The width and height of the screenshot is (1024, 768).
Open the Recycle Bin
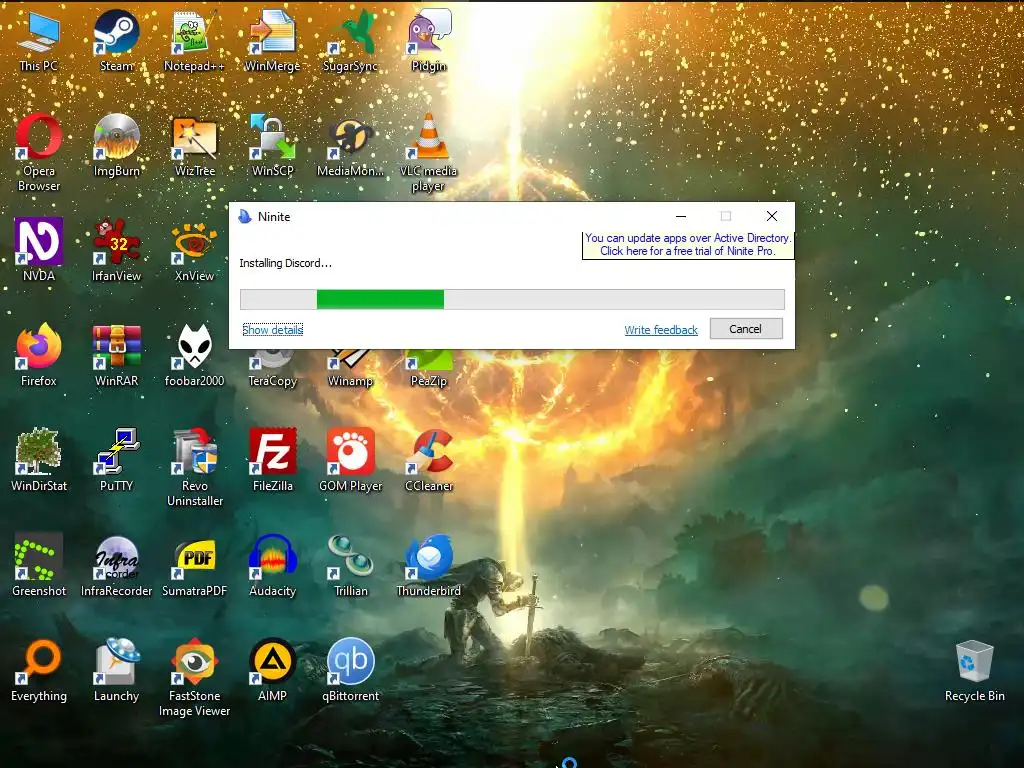(974, 670)
